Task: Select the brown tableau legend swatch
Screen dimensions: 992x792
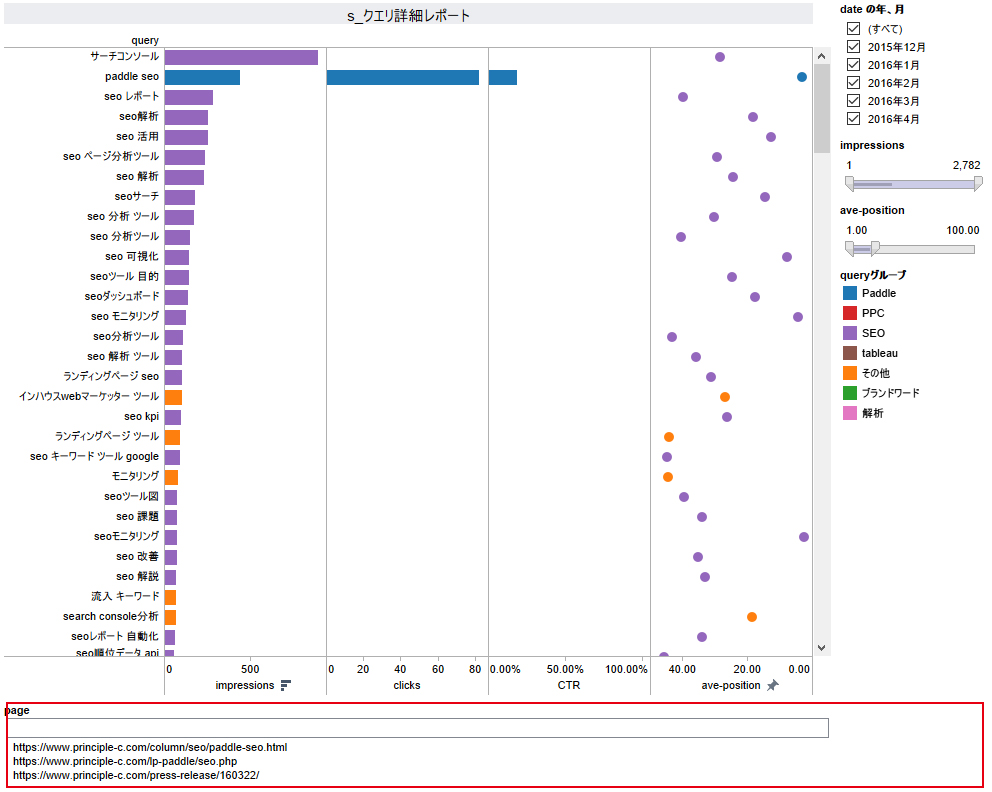Action: [x=850, y=353]
